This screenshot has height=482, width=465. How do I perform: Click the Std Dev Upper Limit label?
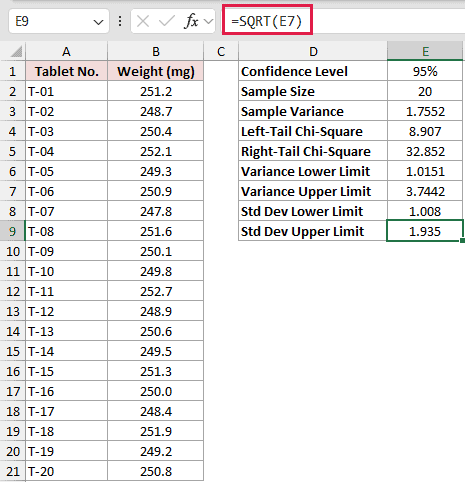tap(313, 231)
